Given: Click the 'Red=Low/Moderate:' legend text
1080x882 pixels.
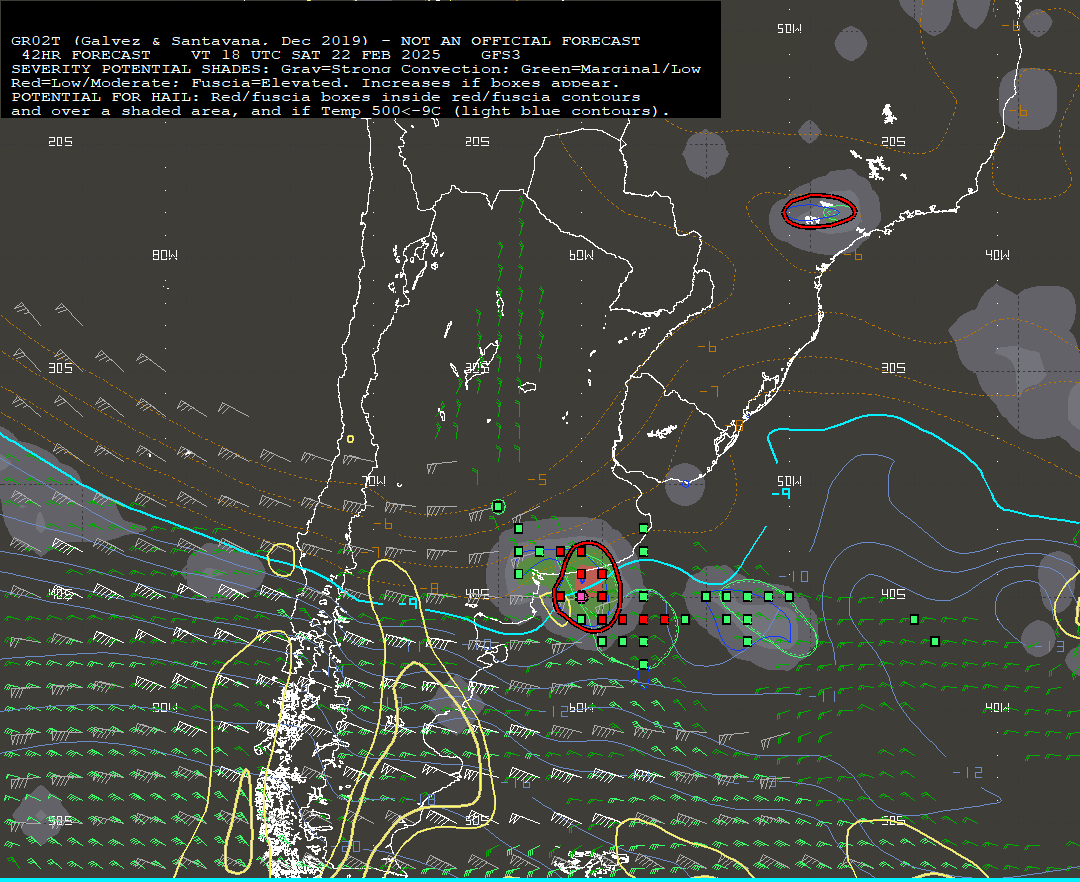Looking at the screenshot, I should point(96,83).
